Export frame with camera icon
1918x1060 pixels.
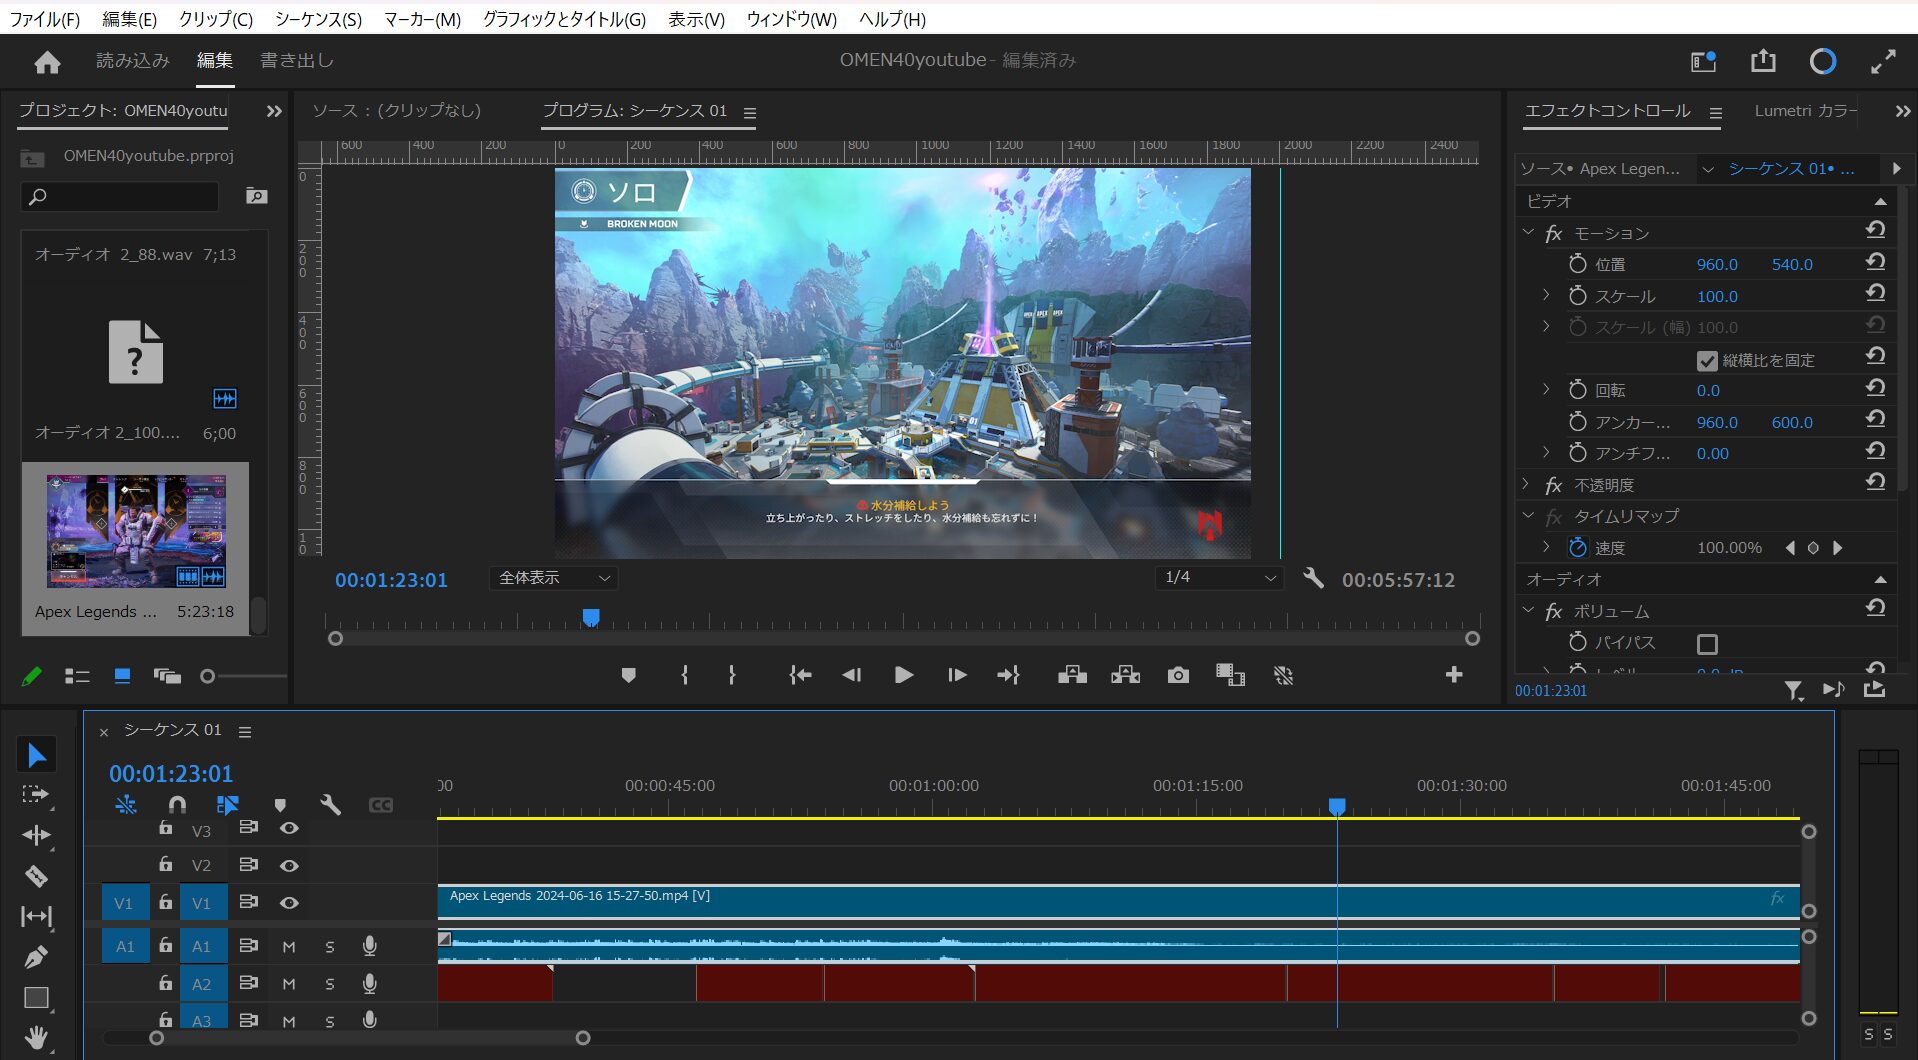click(1178, 676)
